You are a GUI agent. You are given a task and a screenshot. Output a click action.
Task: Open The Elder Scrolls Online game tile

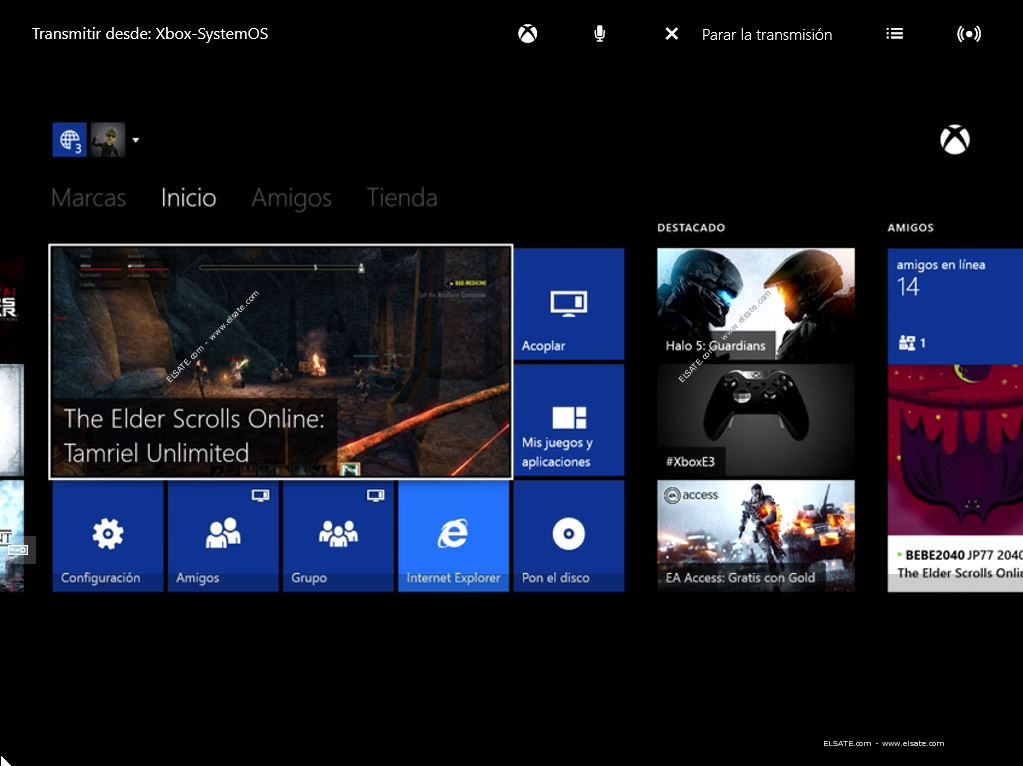pyautogui.click(x=281, y=362)
